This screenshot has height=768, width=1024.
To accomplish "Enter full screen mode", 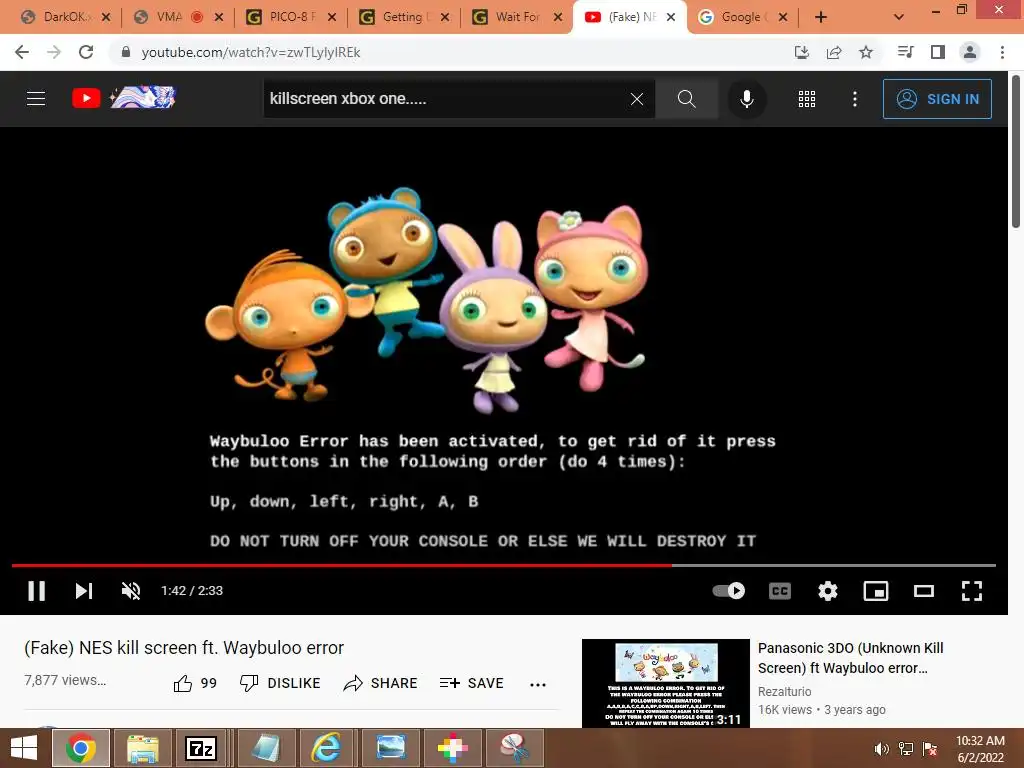I will (972, 590).
